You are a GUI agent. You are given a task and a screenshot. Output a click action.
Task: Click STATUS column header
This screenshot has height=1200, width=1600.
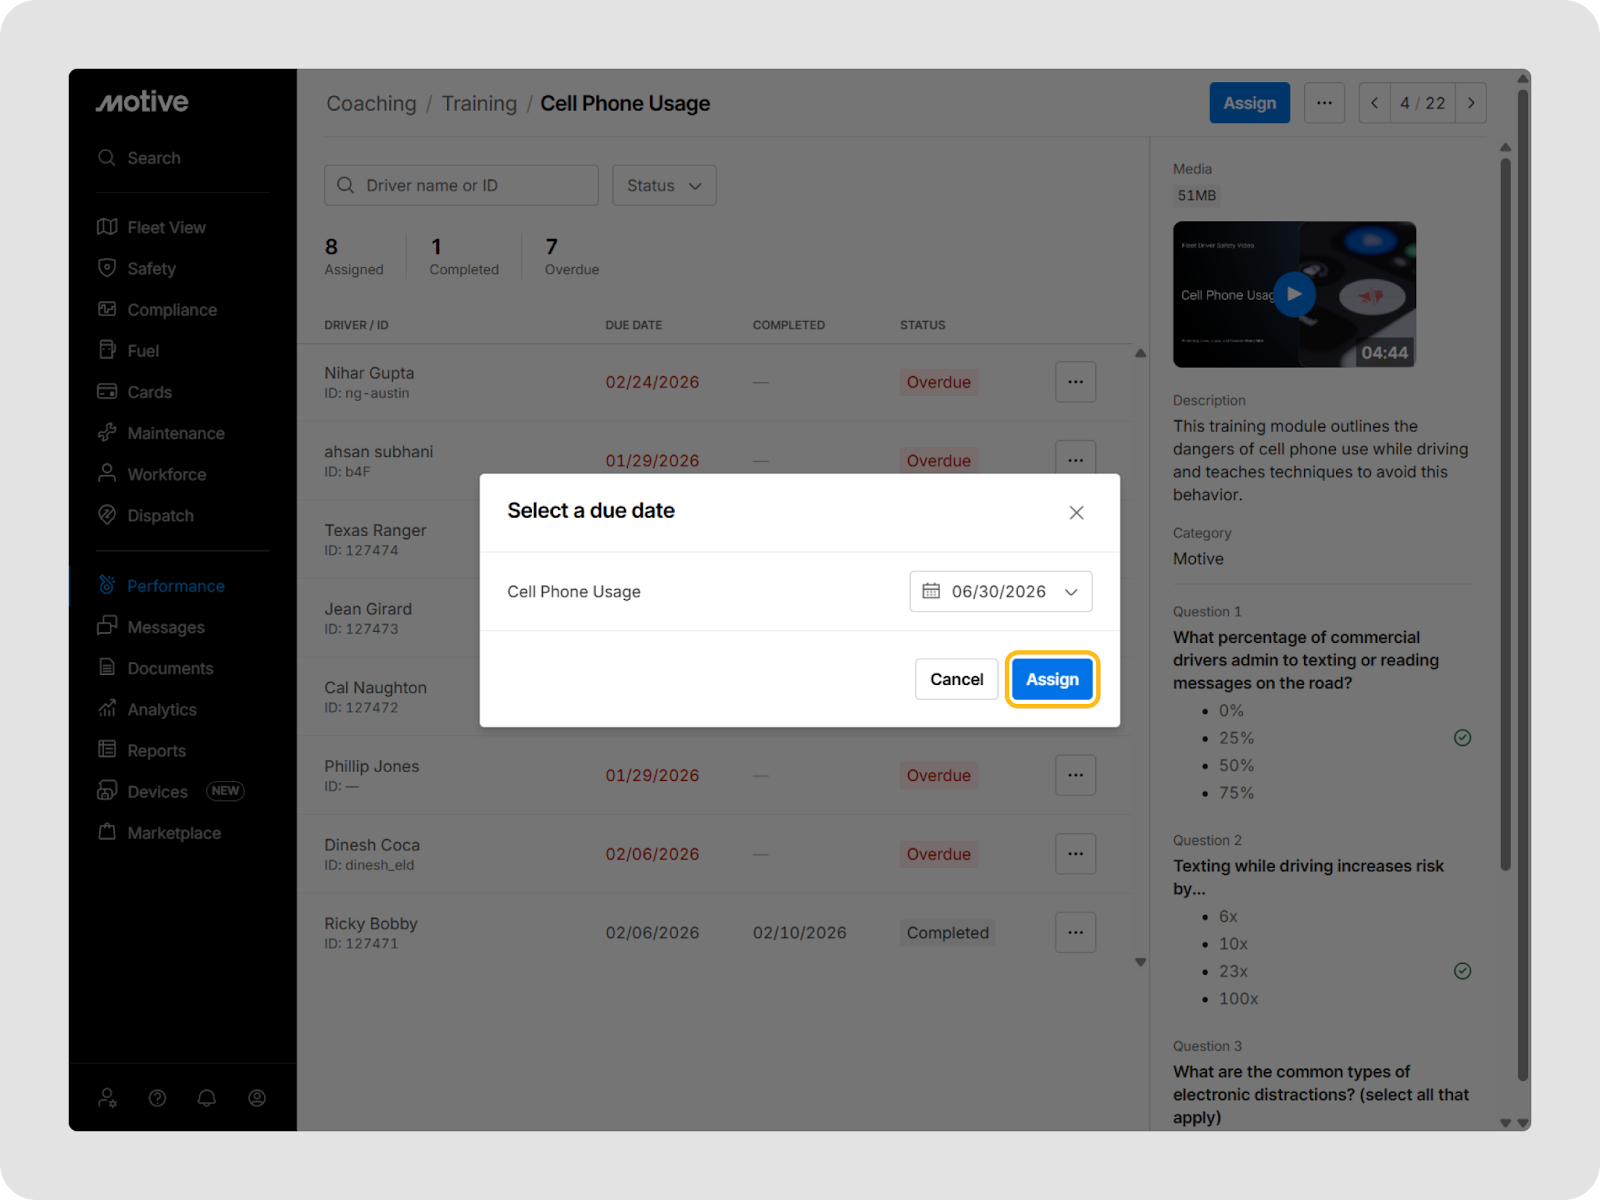pos(922,325)
